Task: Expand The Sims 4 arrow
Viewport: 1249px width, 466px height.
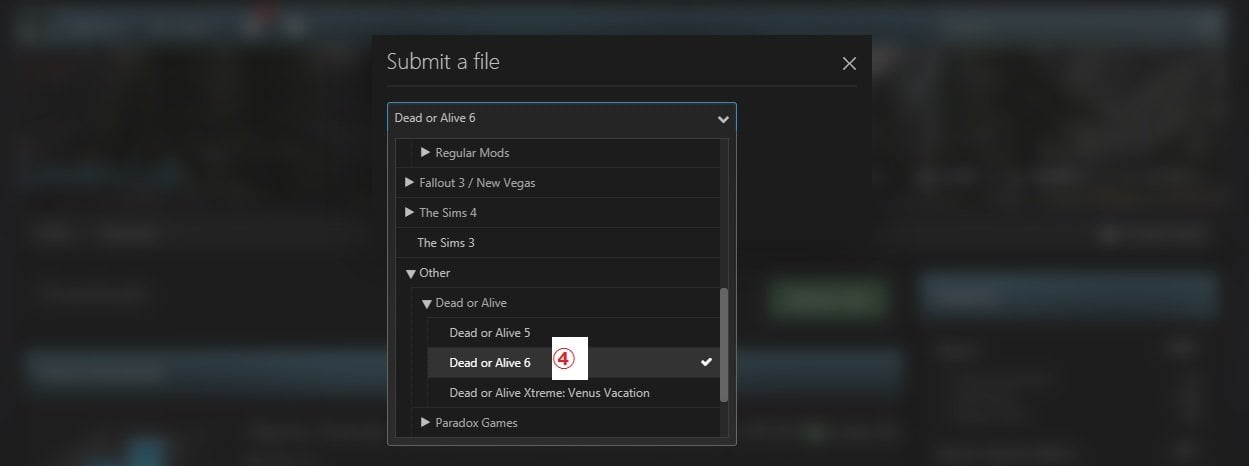Action: [409, 213]
